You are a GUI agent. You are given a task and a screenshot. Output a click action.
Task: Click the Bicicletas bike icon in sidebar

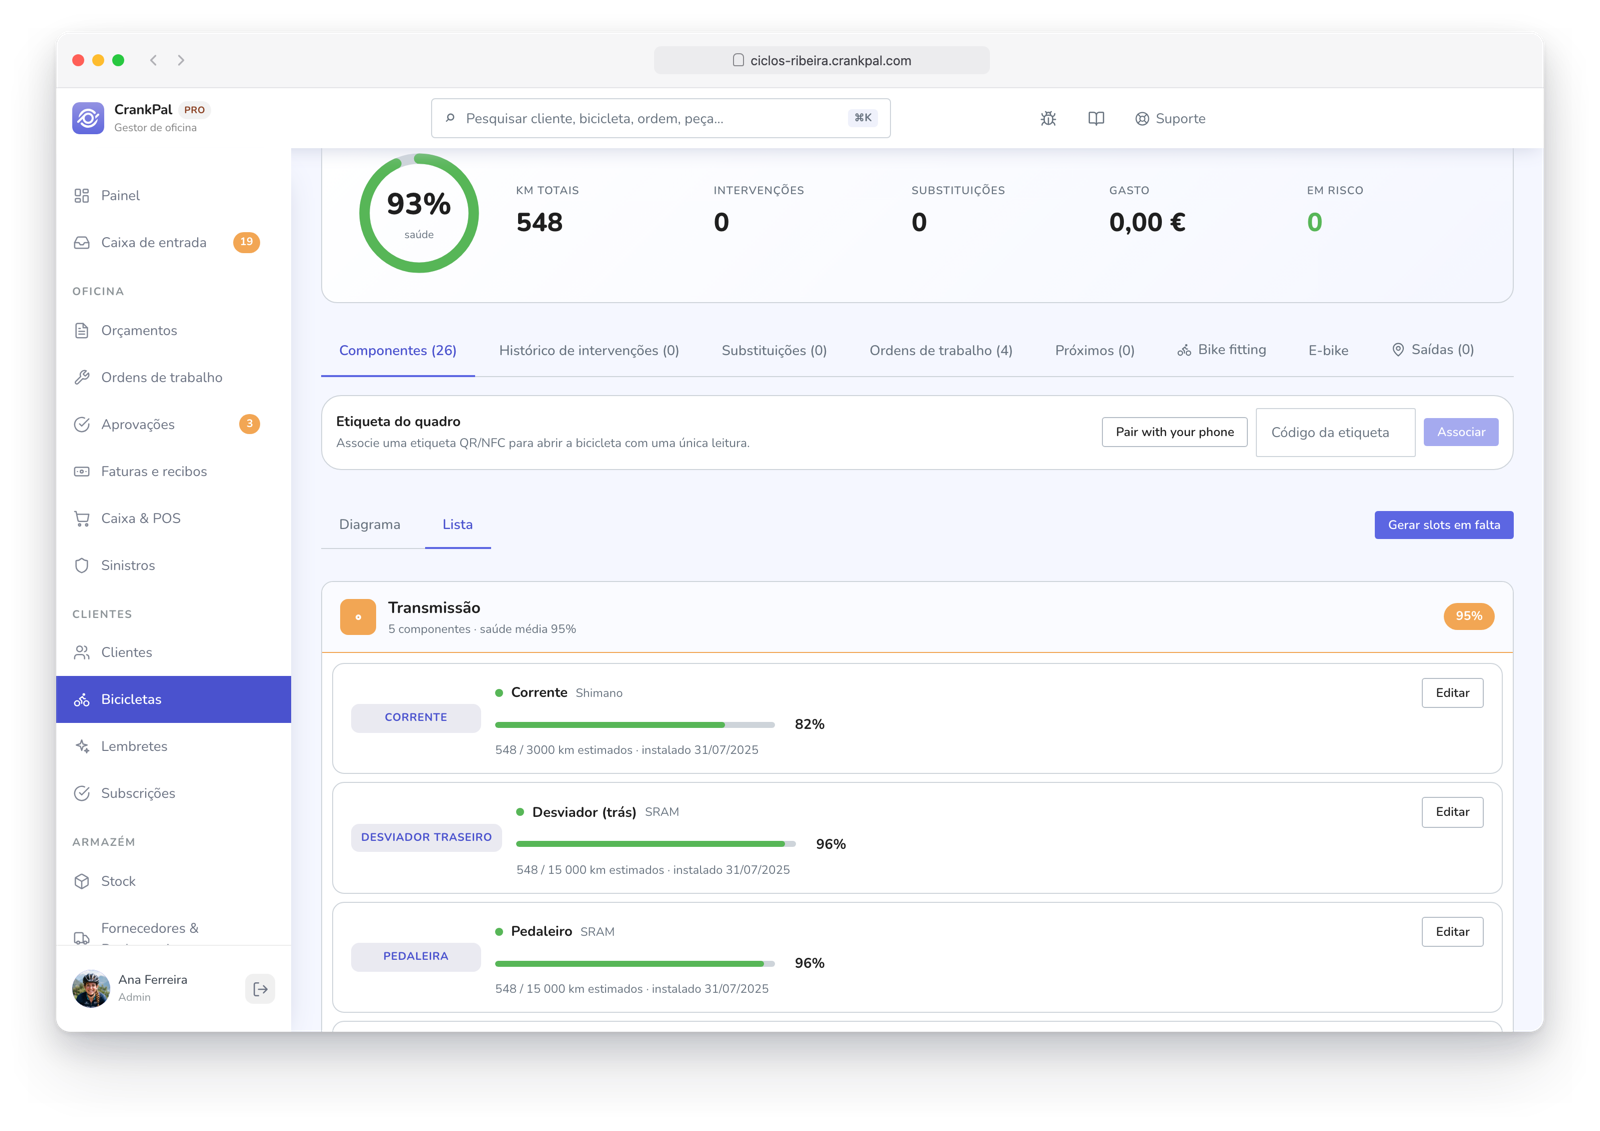click(x=82, y=700)
